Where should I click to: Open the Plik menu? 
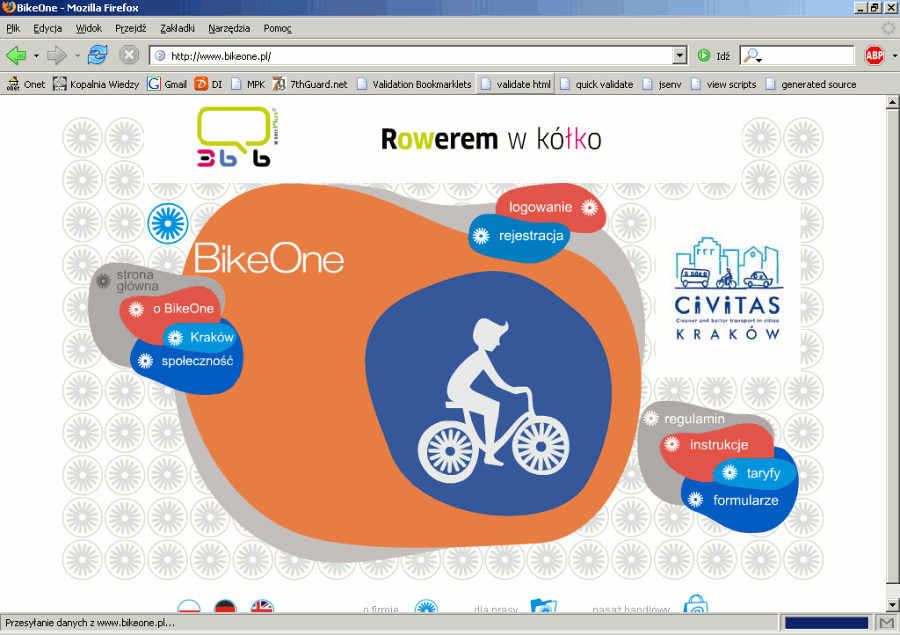pyautogui.click(x=13, y=28)
